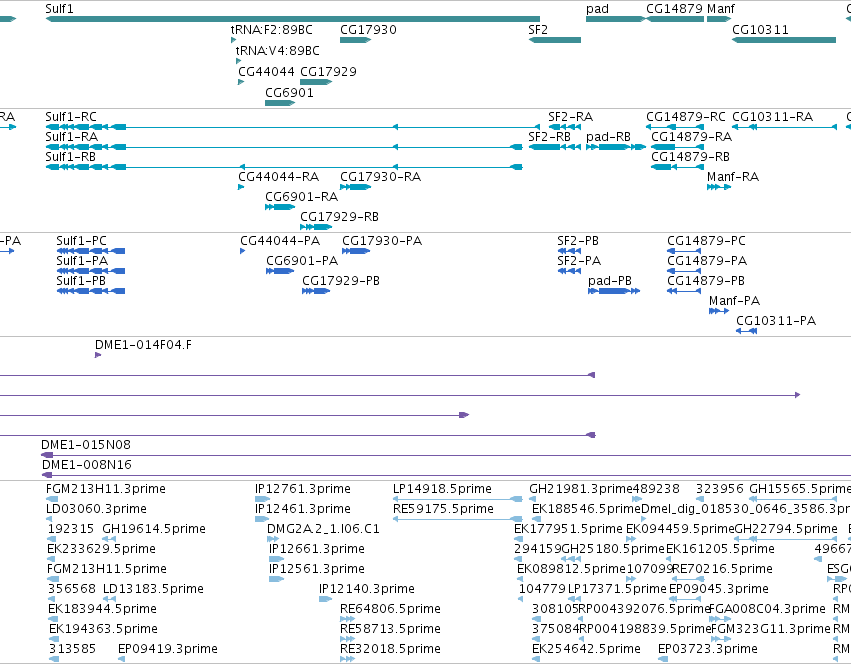Image resolution: width=851 pixels, height=664 pixels.
Task: Select the pad-RB transcript glyph
Action: pos(616,147)
